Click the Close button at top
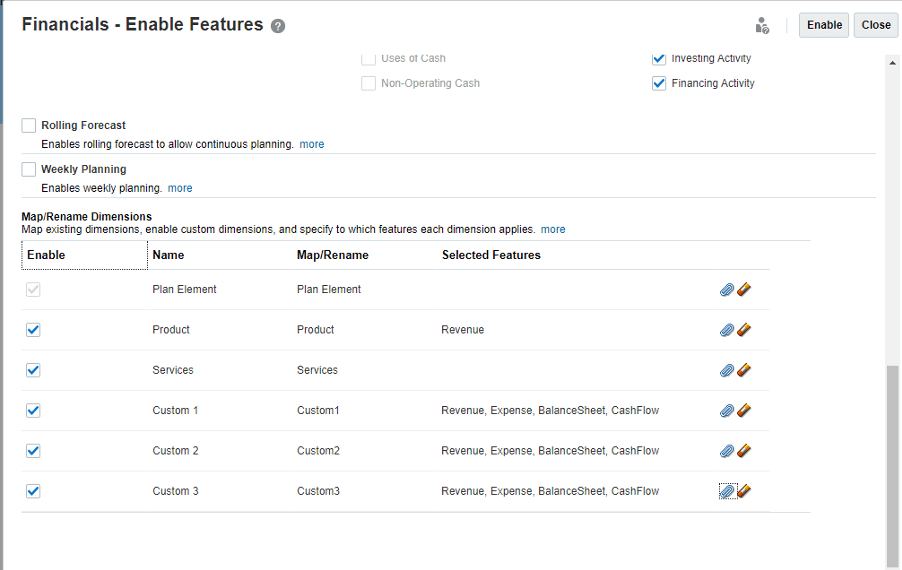The height and width of the screenshot is (570, 902). point(876,25)
